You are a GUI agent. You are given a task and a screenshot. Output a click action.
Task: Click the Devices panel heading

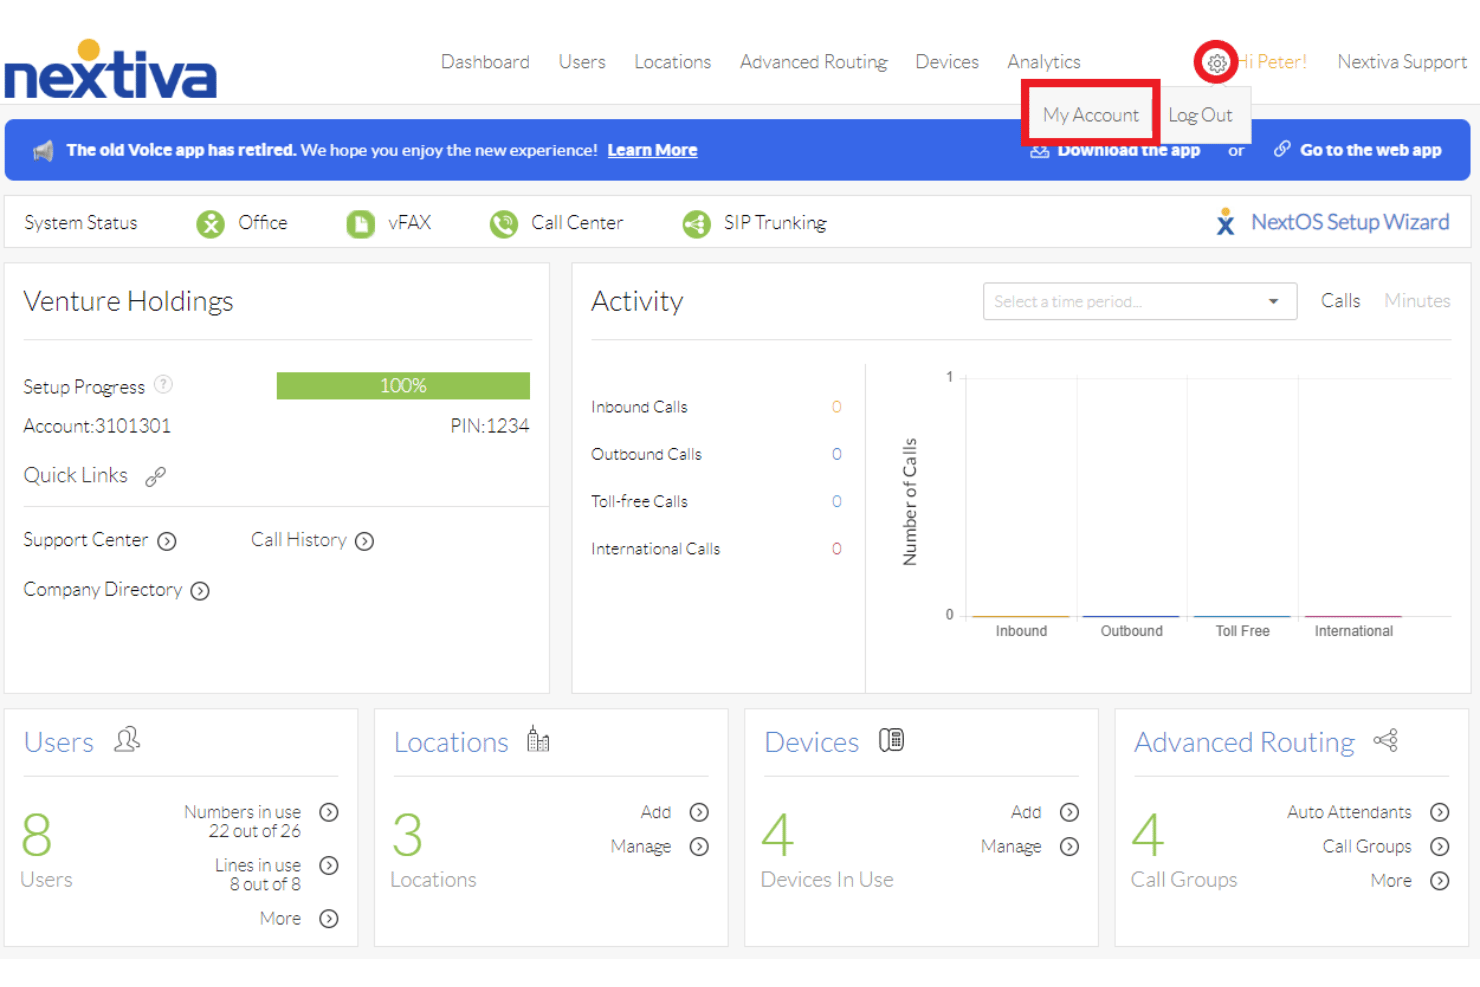pos(812,742)
